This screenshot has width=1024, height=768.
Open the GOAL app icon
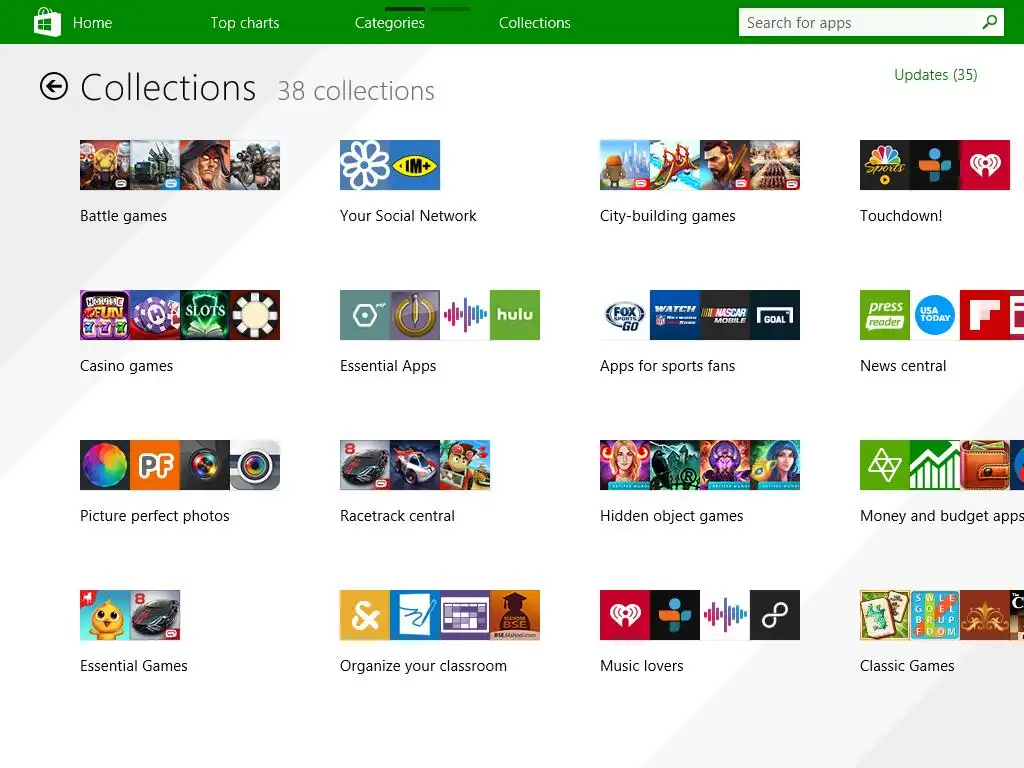pos(775,315)
